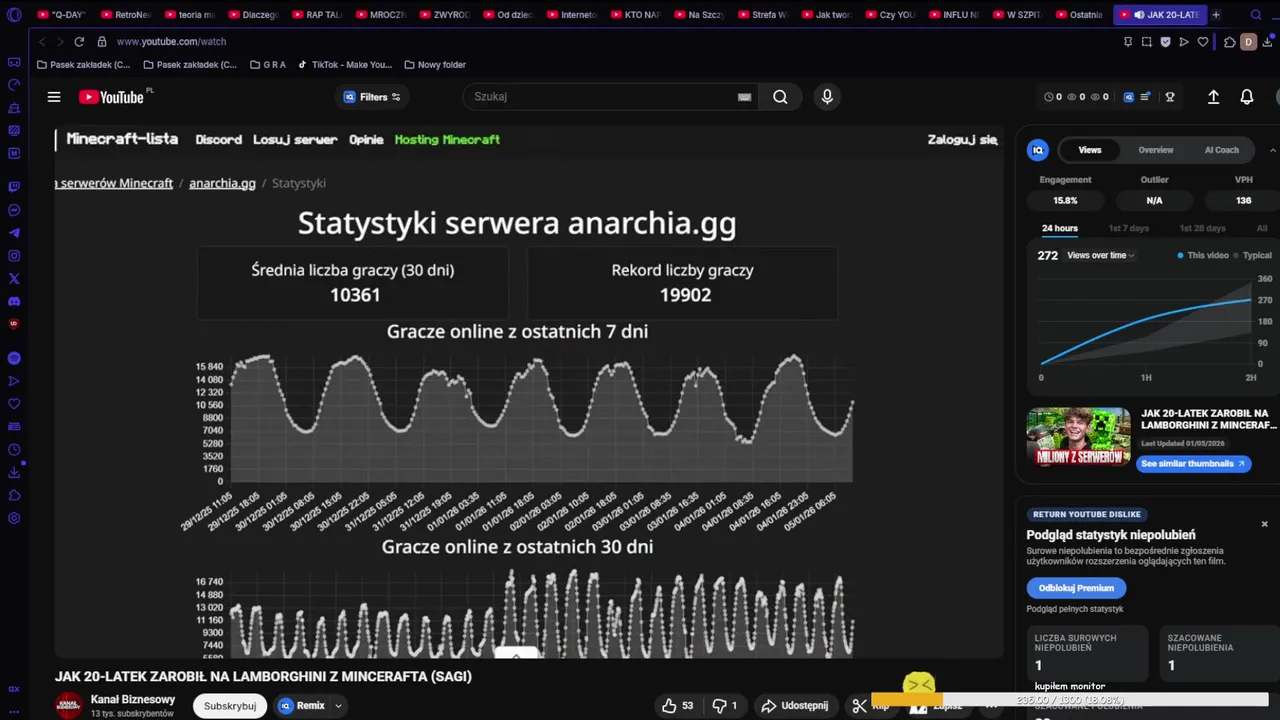Select the 24 hours time range
The width and height of the screenshot is (1280, 720).
[1060, 228]
